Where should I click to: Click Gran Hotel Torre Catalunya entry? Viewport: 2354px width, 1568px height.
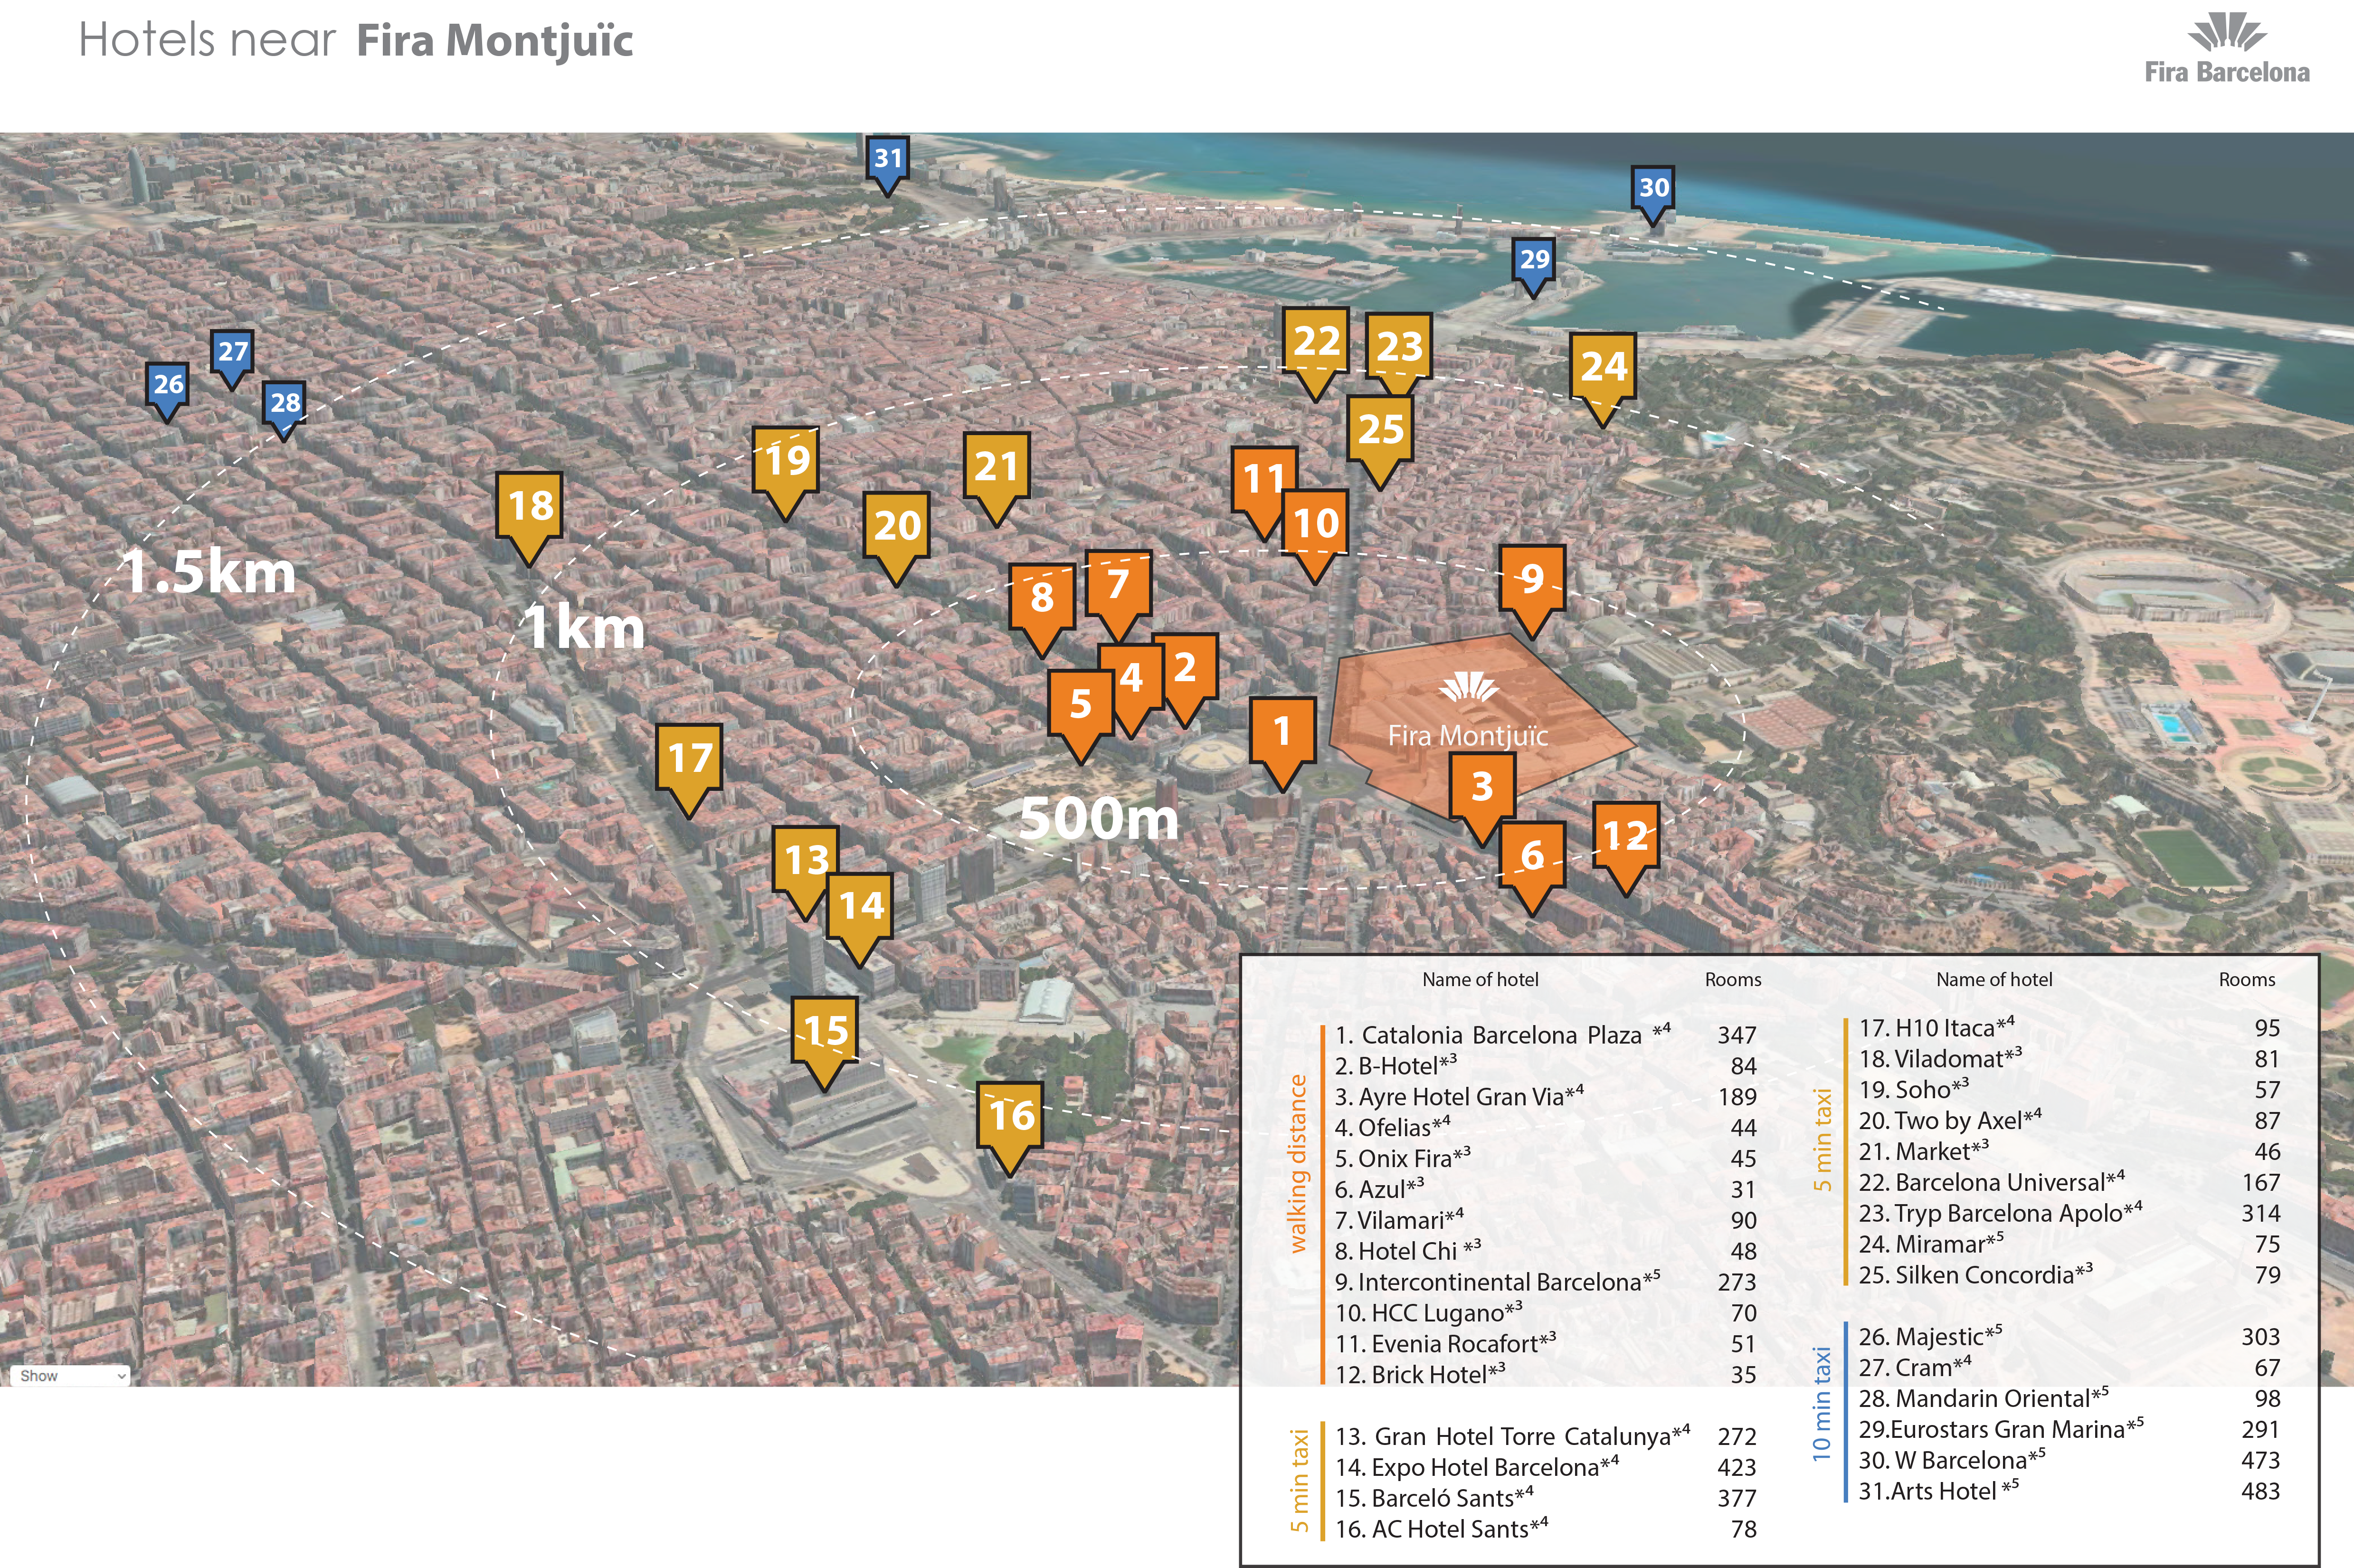coord(1545,1437)
